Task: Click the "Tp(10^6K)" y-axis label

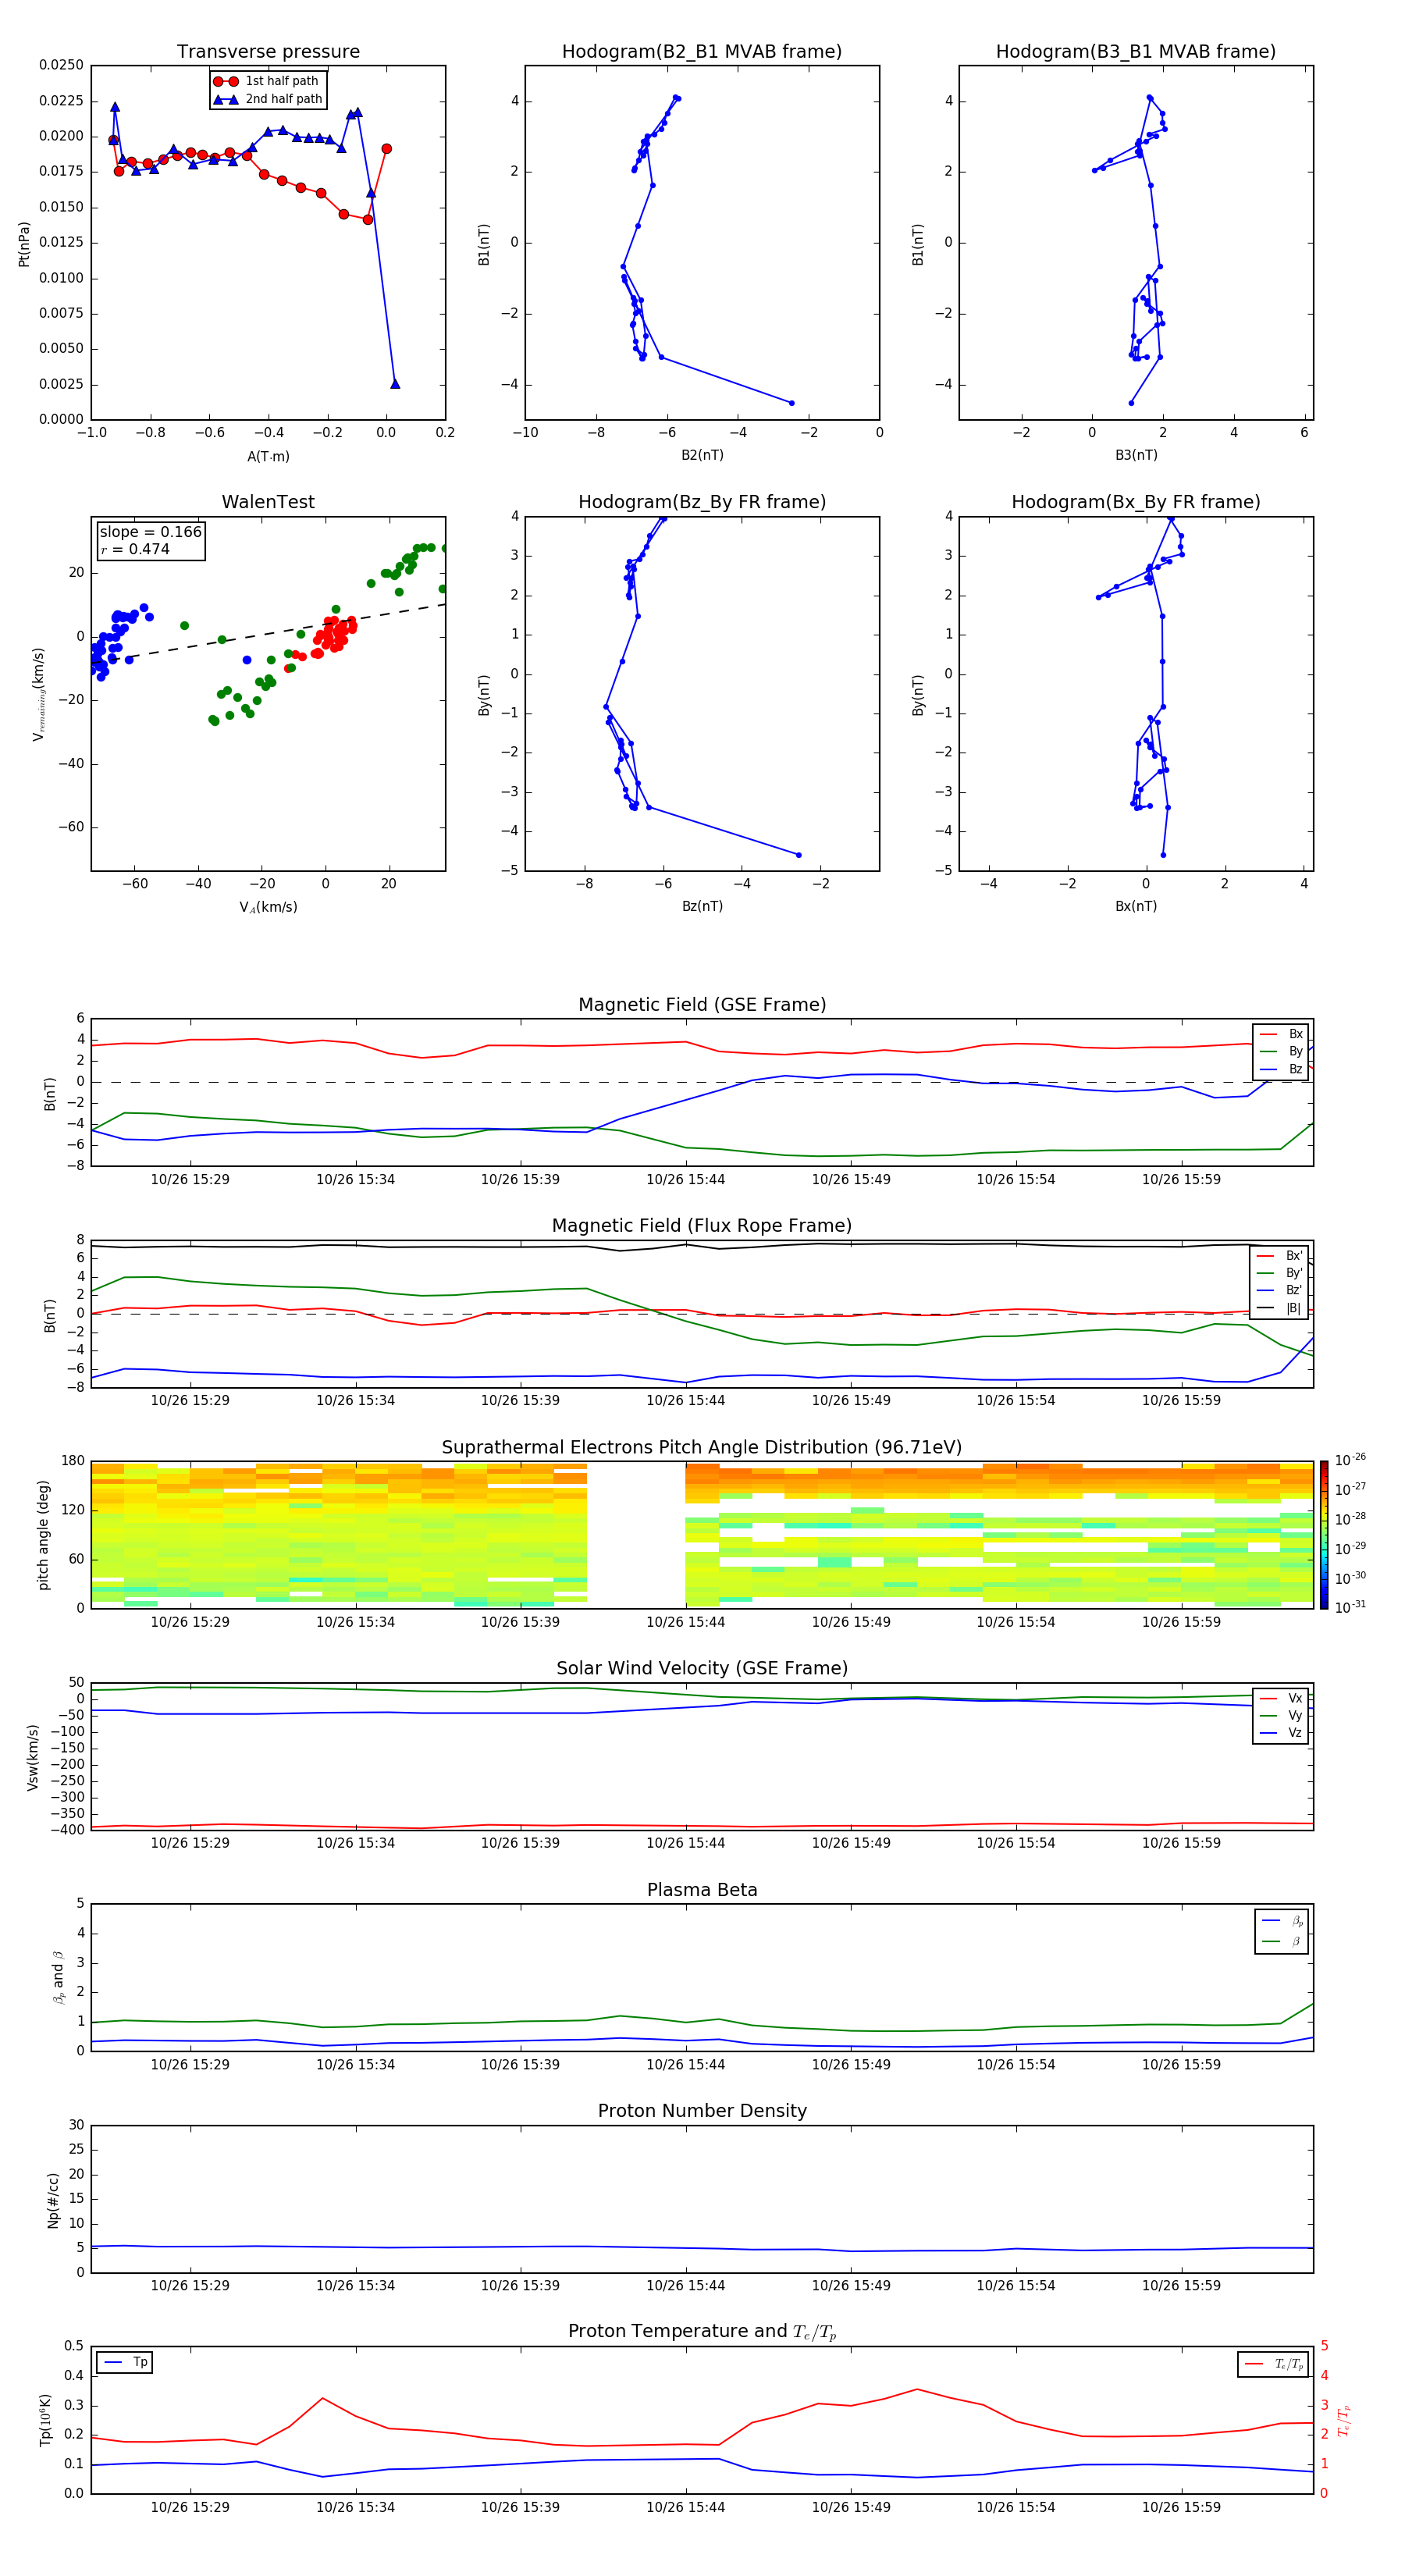Action: 45,2420
